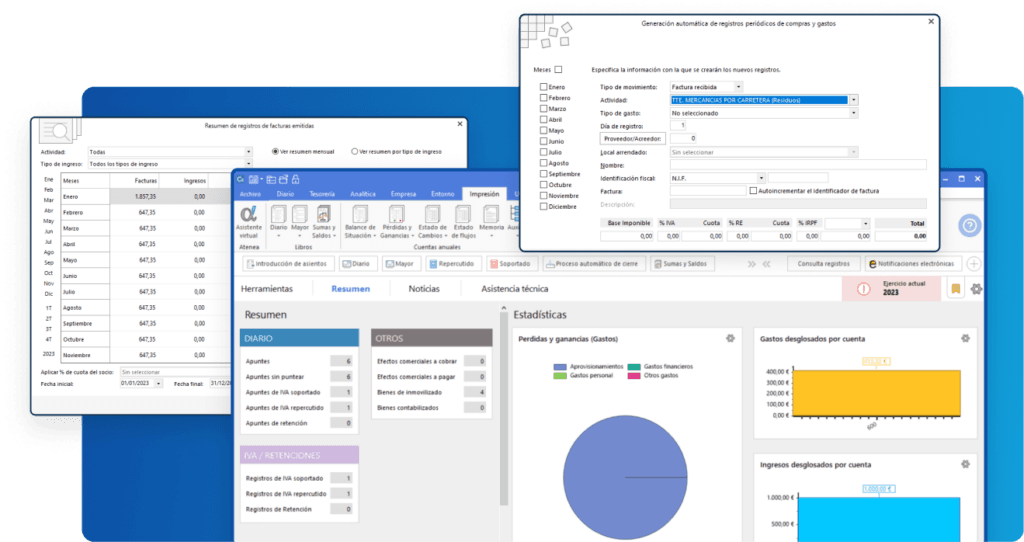Click the Resumen panel vertical scrollbar

[x=504, y=408]
